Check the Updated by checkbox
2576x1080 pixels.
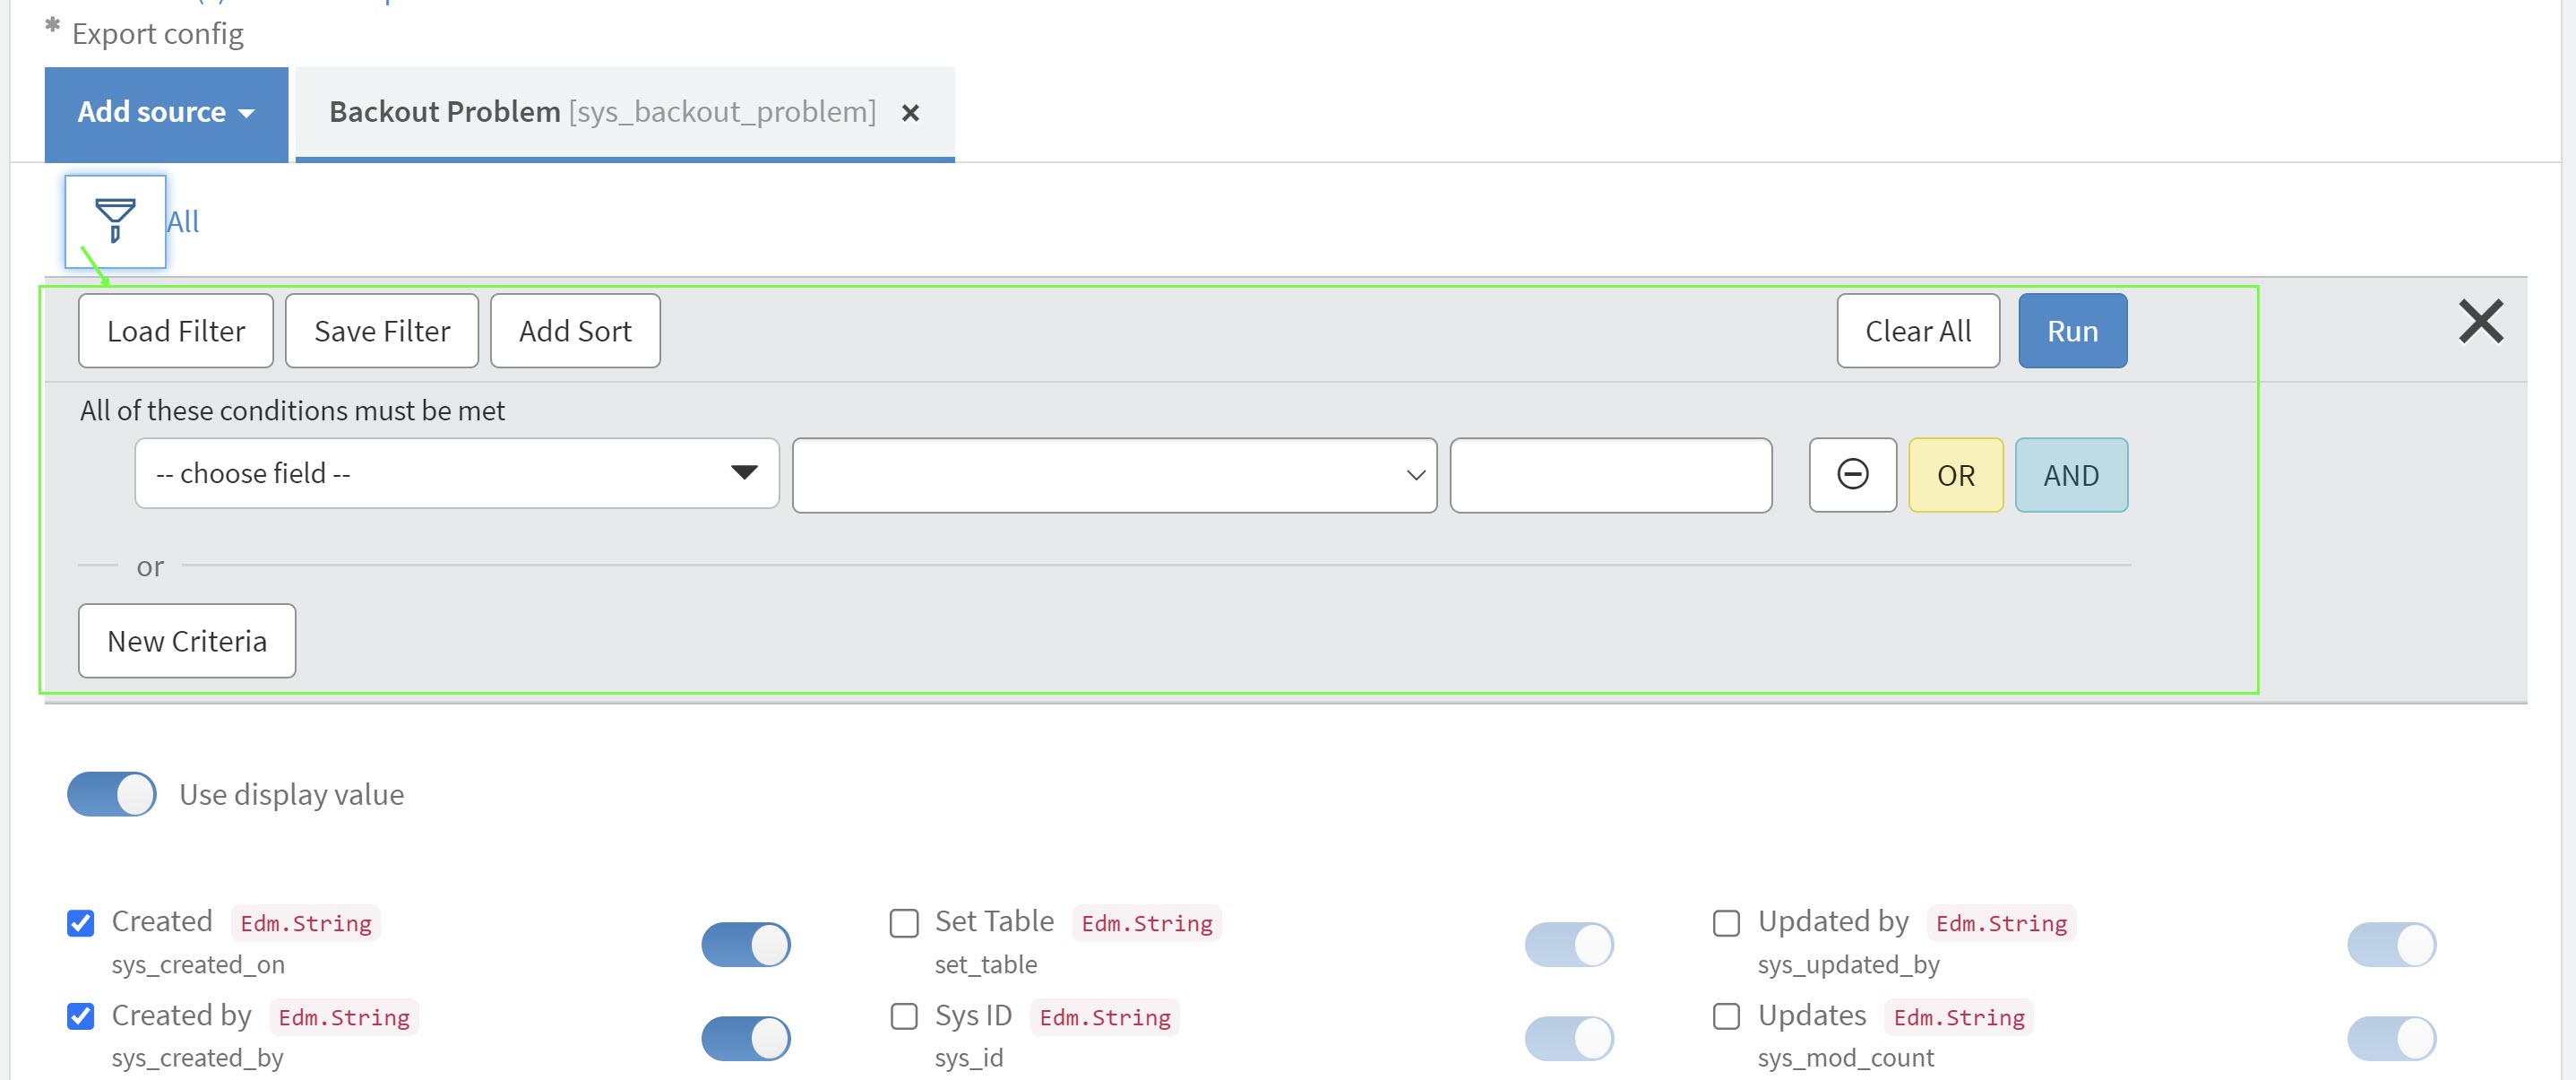(x=1726, y=922)
